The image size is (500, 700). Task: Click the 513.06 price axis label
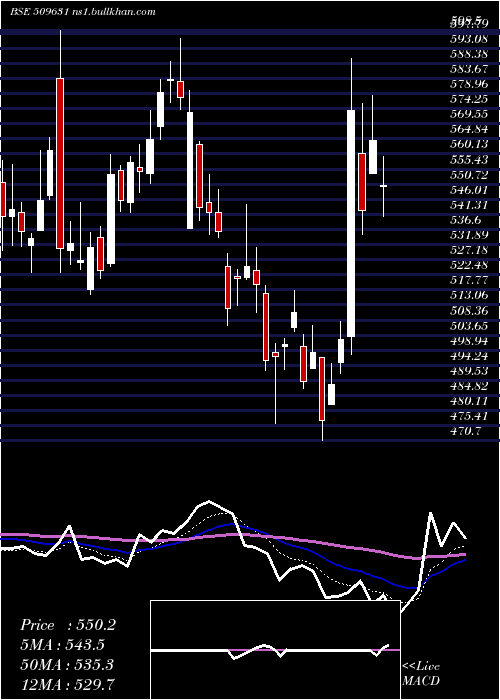tap(469, 296)
